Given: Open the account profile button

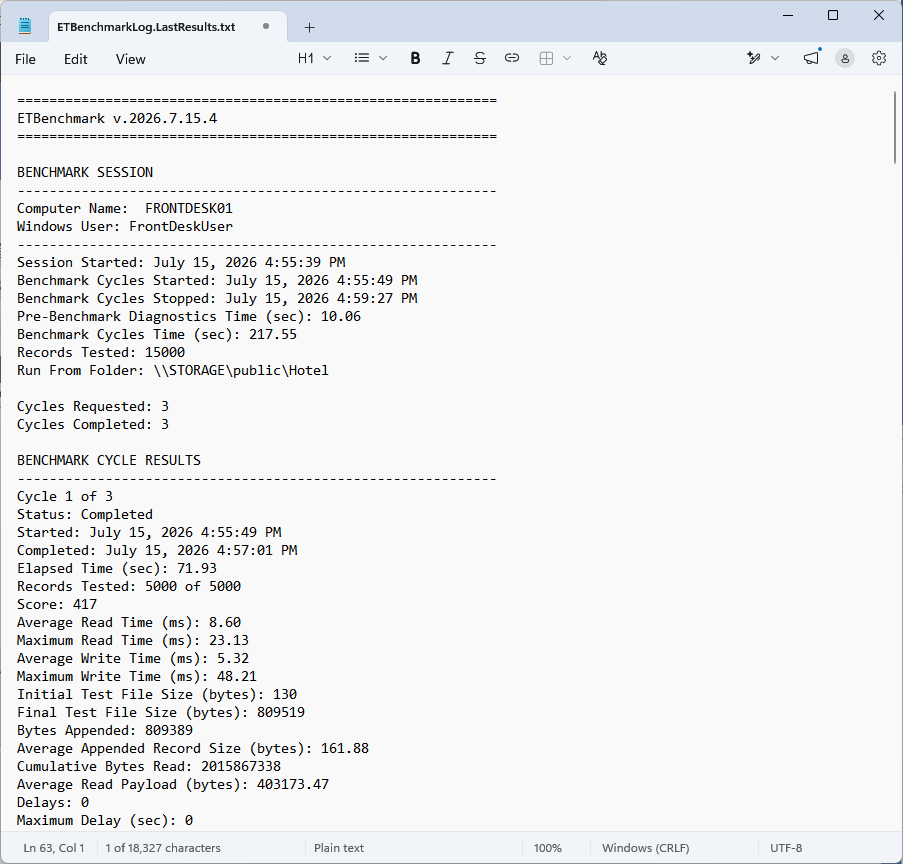Looking at the screenshot, I should 845,58.
